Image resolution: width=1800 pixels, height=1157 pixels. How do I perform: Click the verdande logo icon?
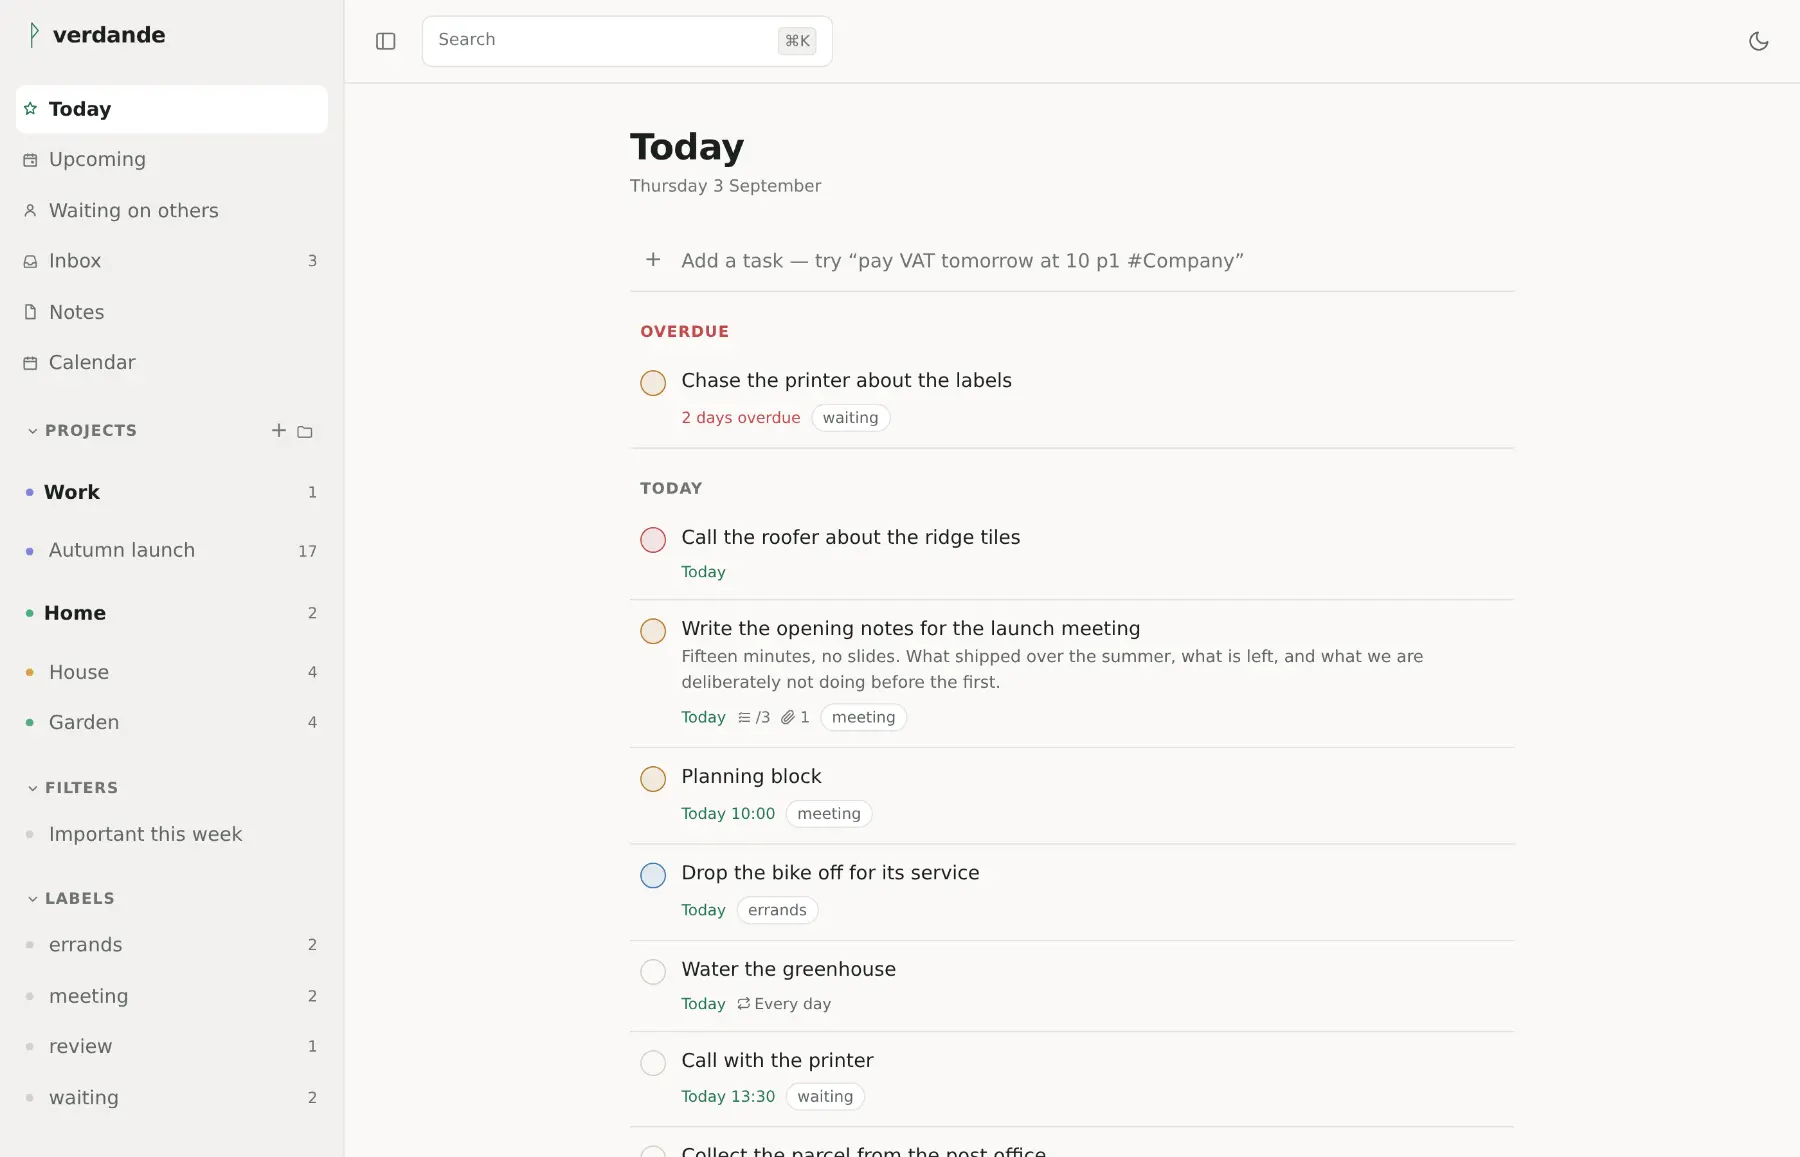34,35
